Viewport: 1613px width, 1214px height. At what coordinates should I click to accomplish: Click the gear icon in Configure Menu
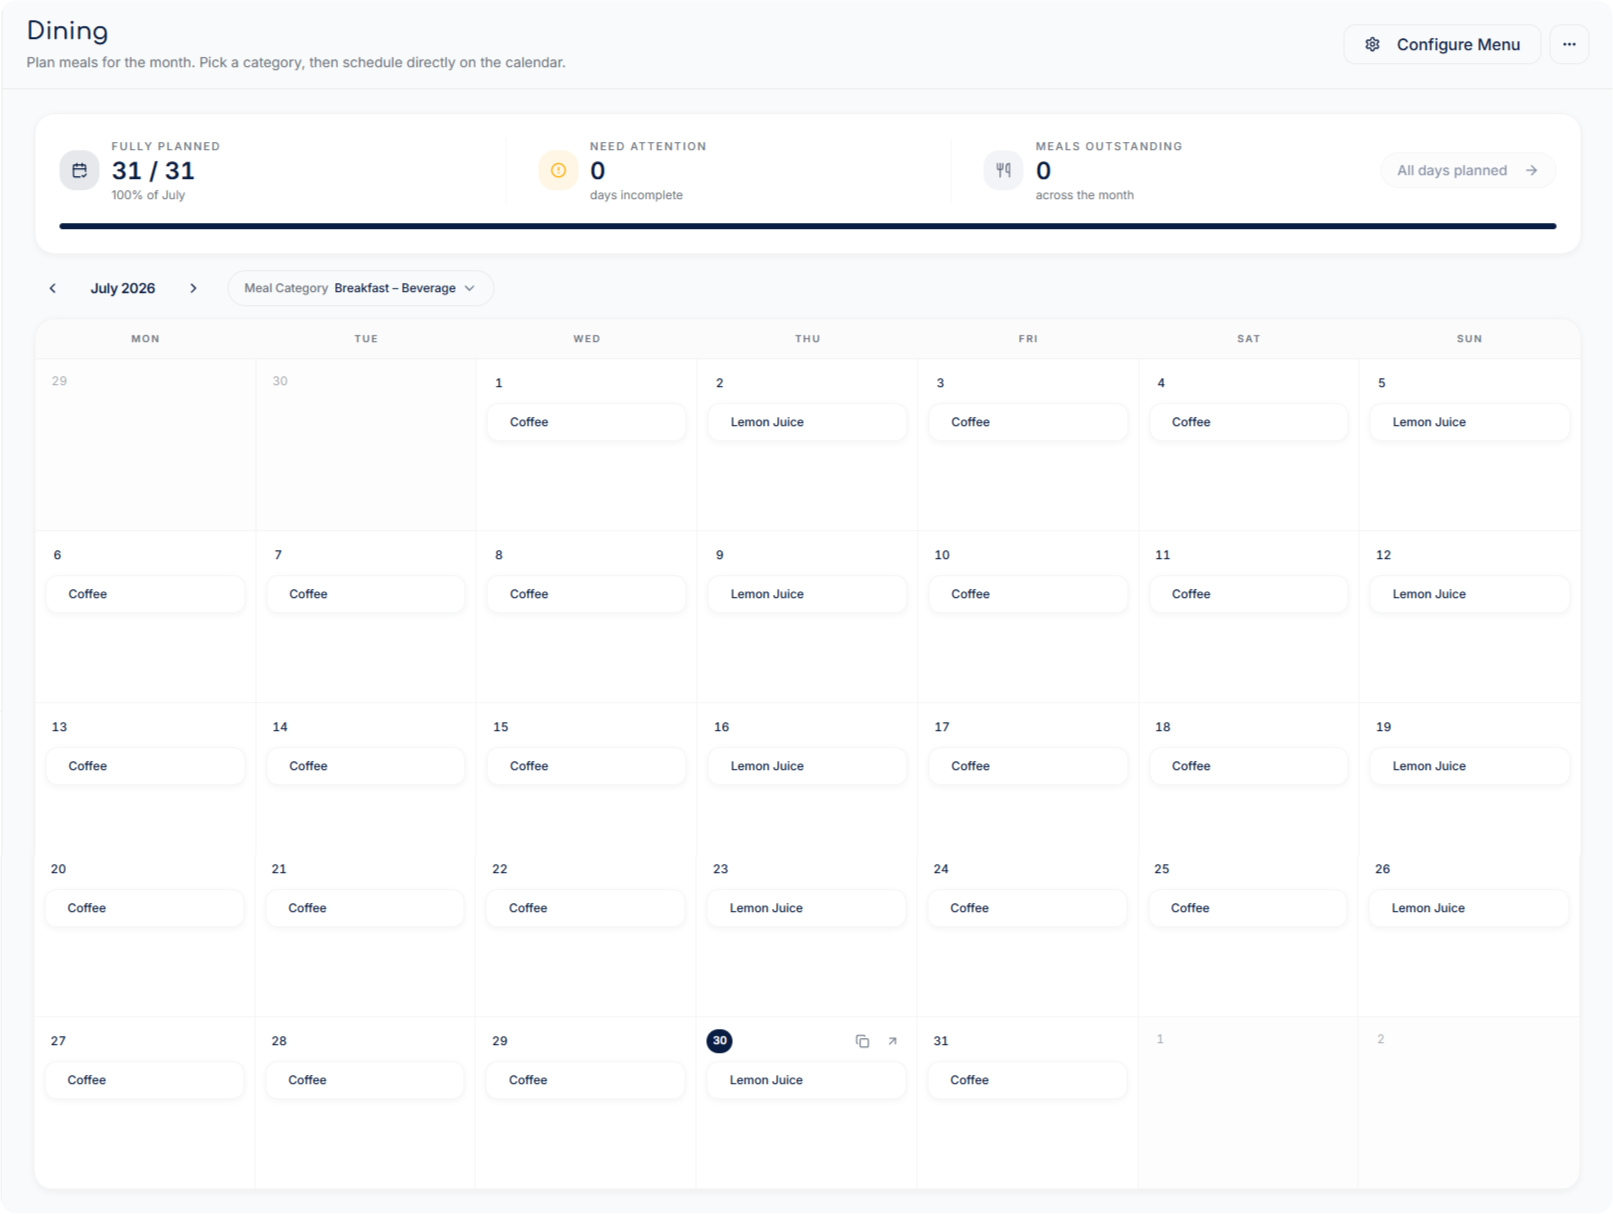pyautogui.click(x=1372, y=44)
